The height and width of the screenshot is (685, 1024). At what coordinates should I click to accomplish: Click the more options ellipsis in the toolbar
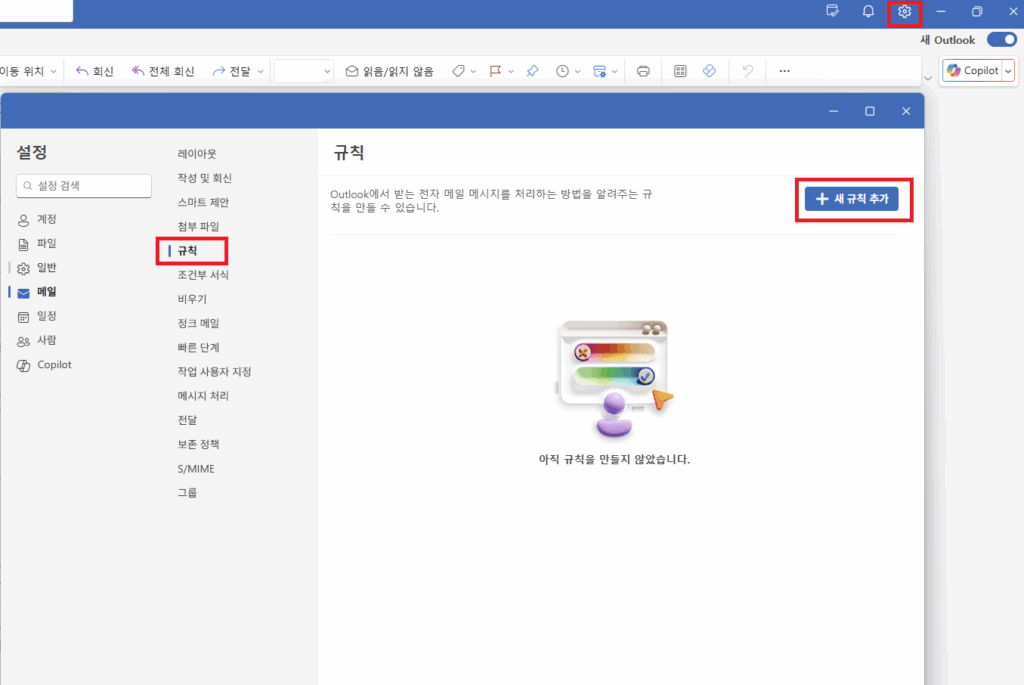pyautogui.click(x=784, y=70)
